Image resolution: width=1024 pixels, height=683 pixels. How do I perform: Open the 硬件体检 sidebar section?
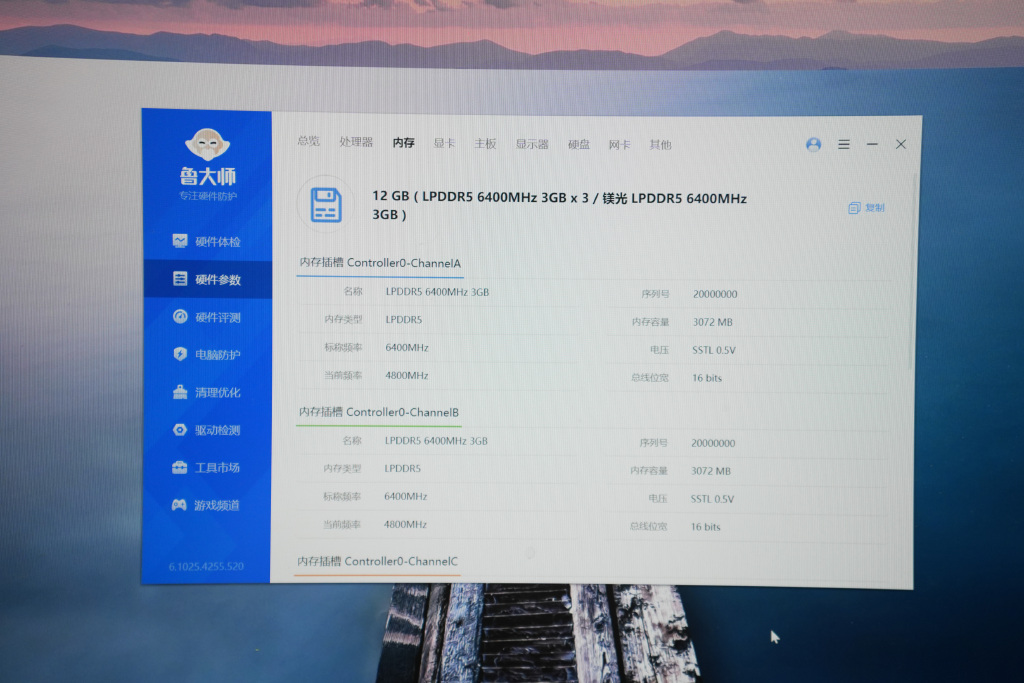tap(207, 242)
